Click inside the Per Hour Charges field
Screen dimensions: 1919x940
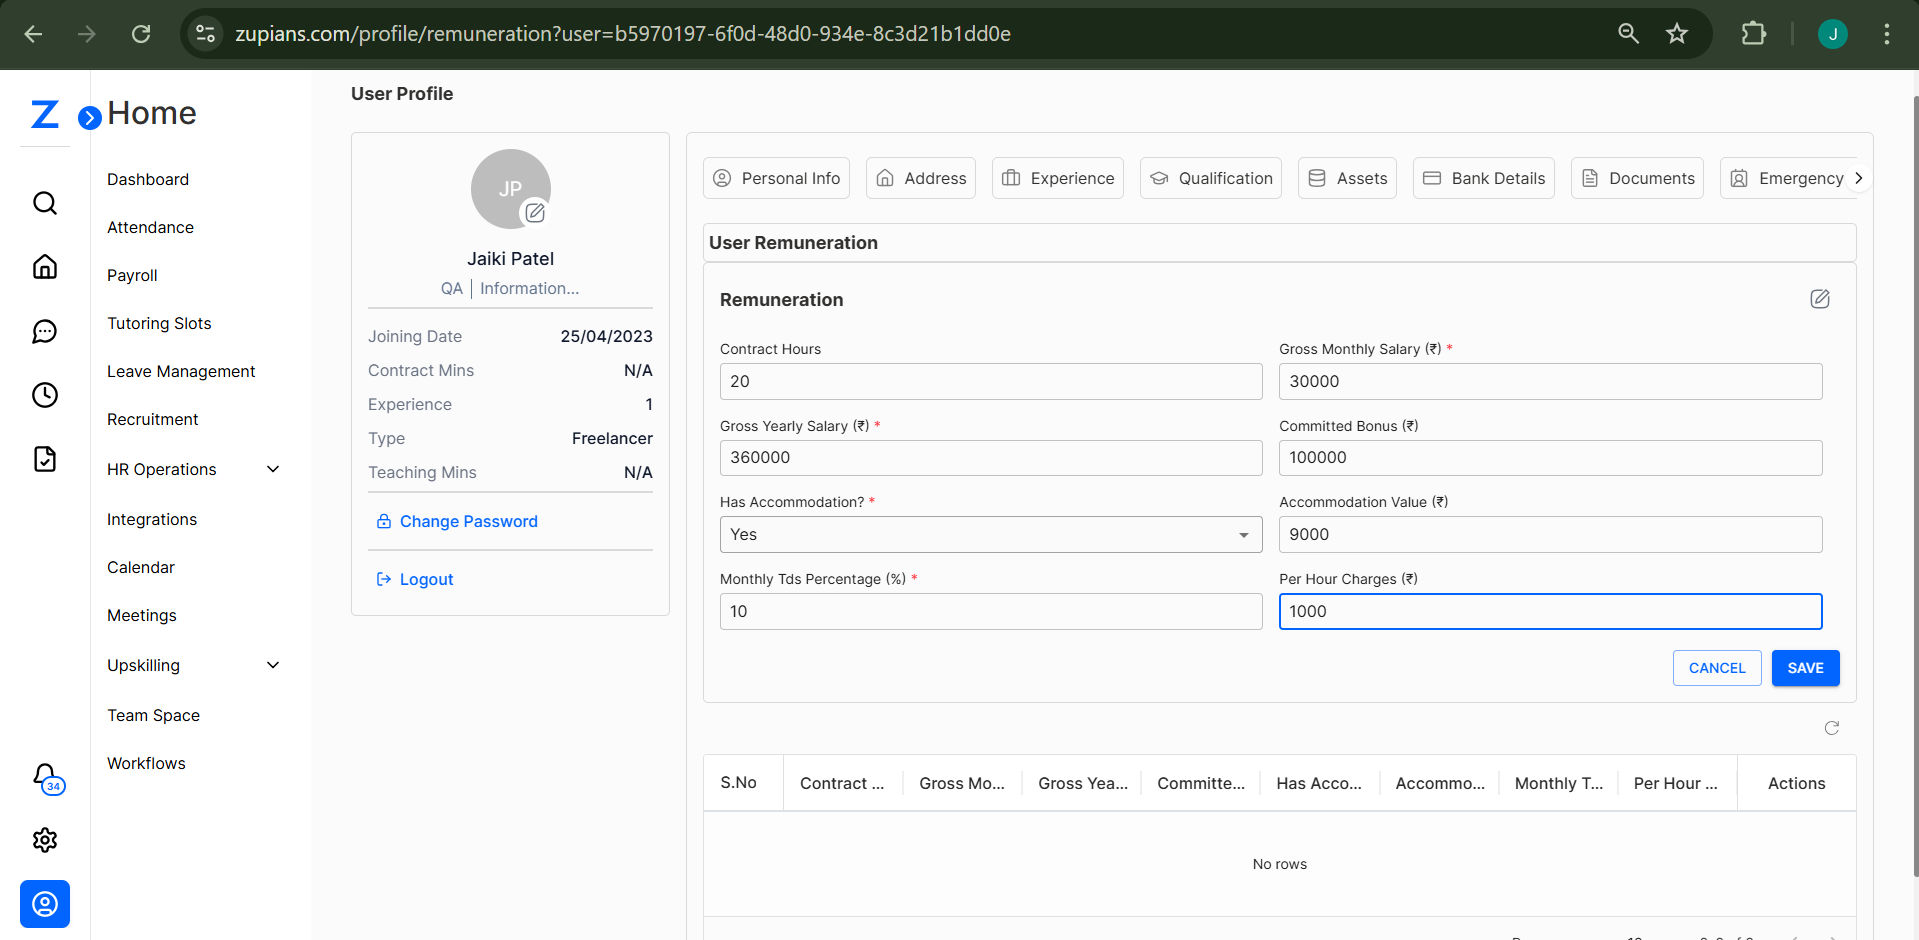1550,611
